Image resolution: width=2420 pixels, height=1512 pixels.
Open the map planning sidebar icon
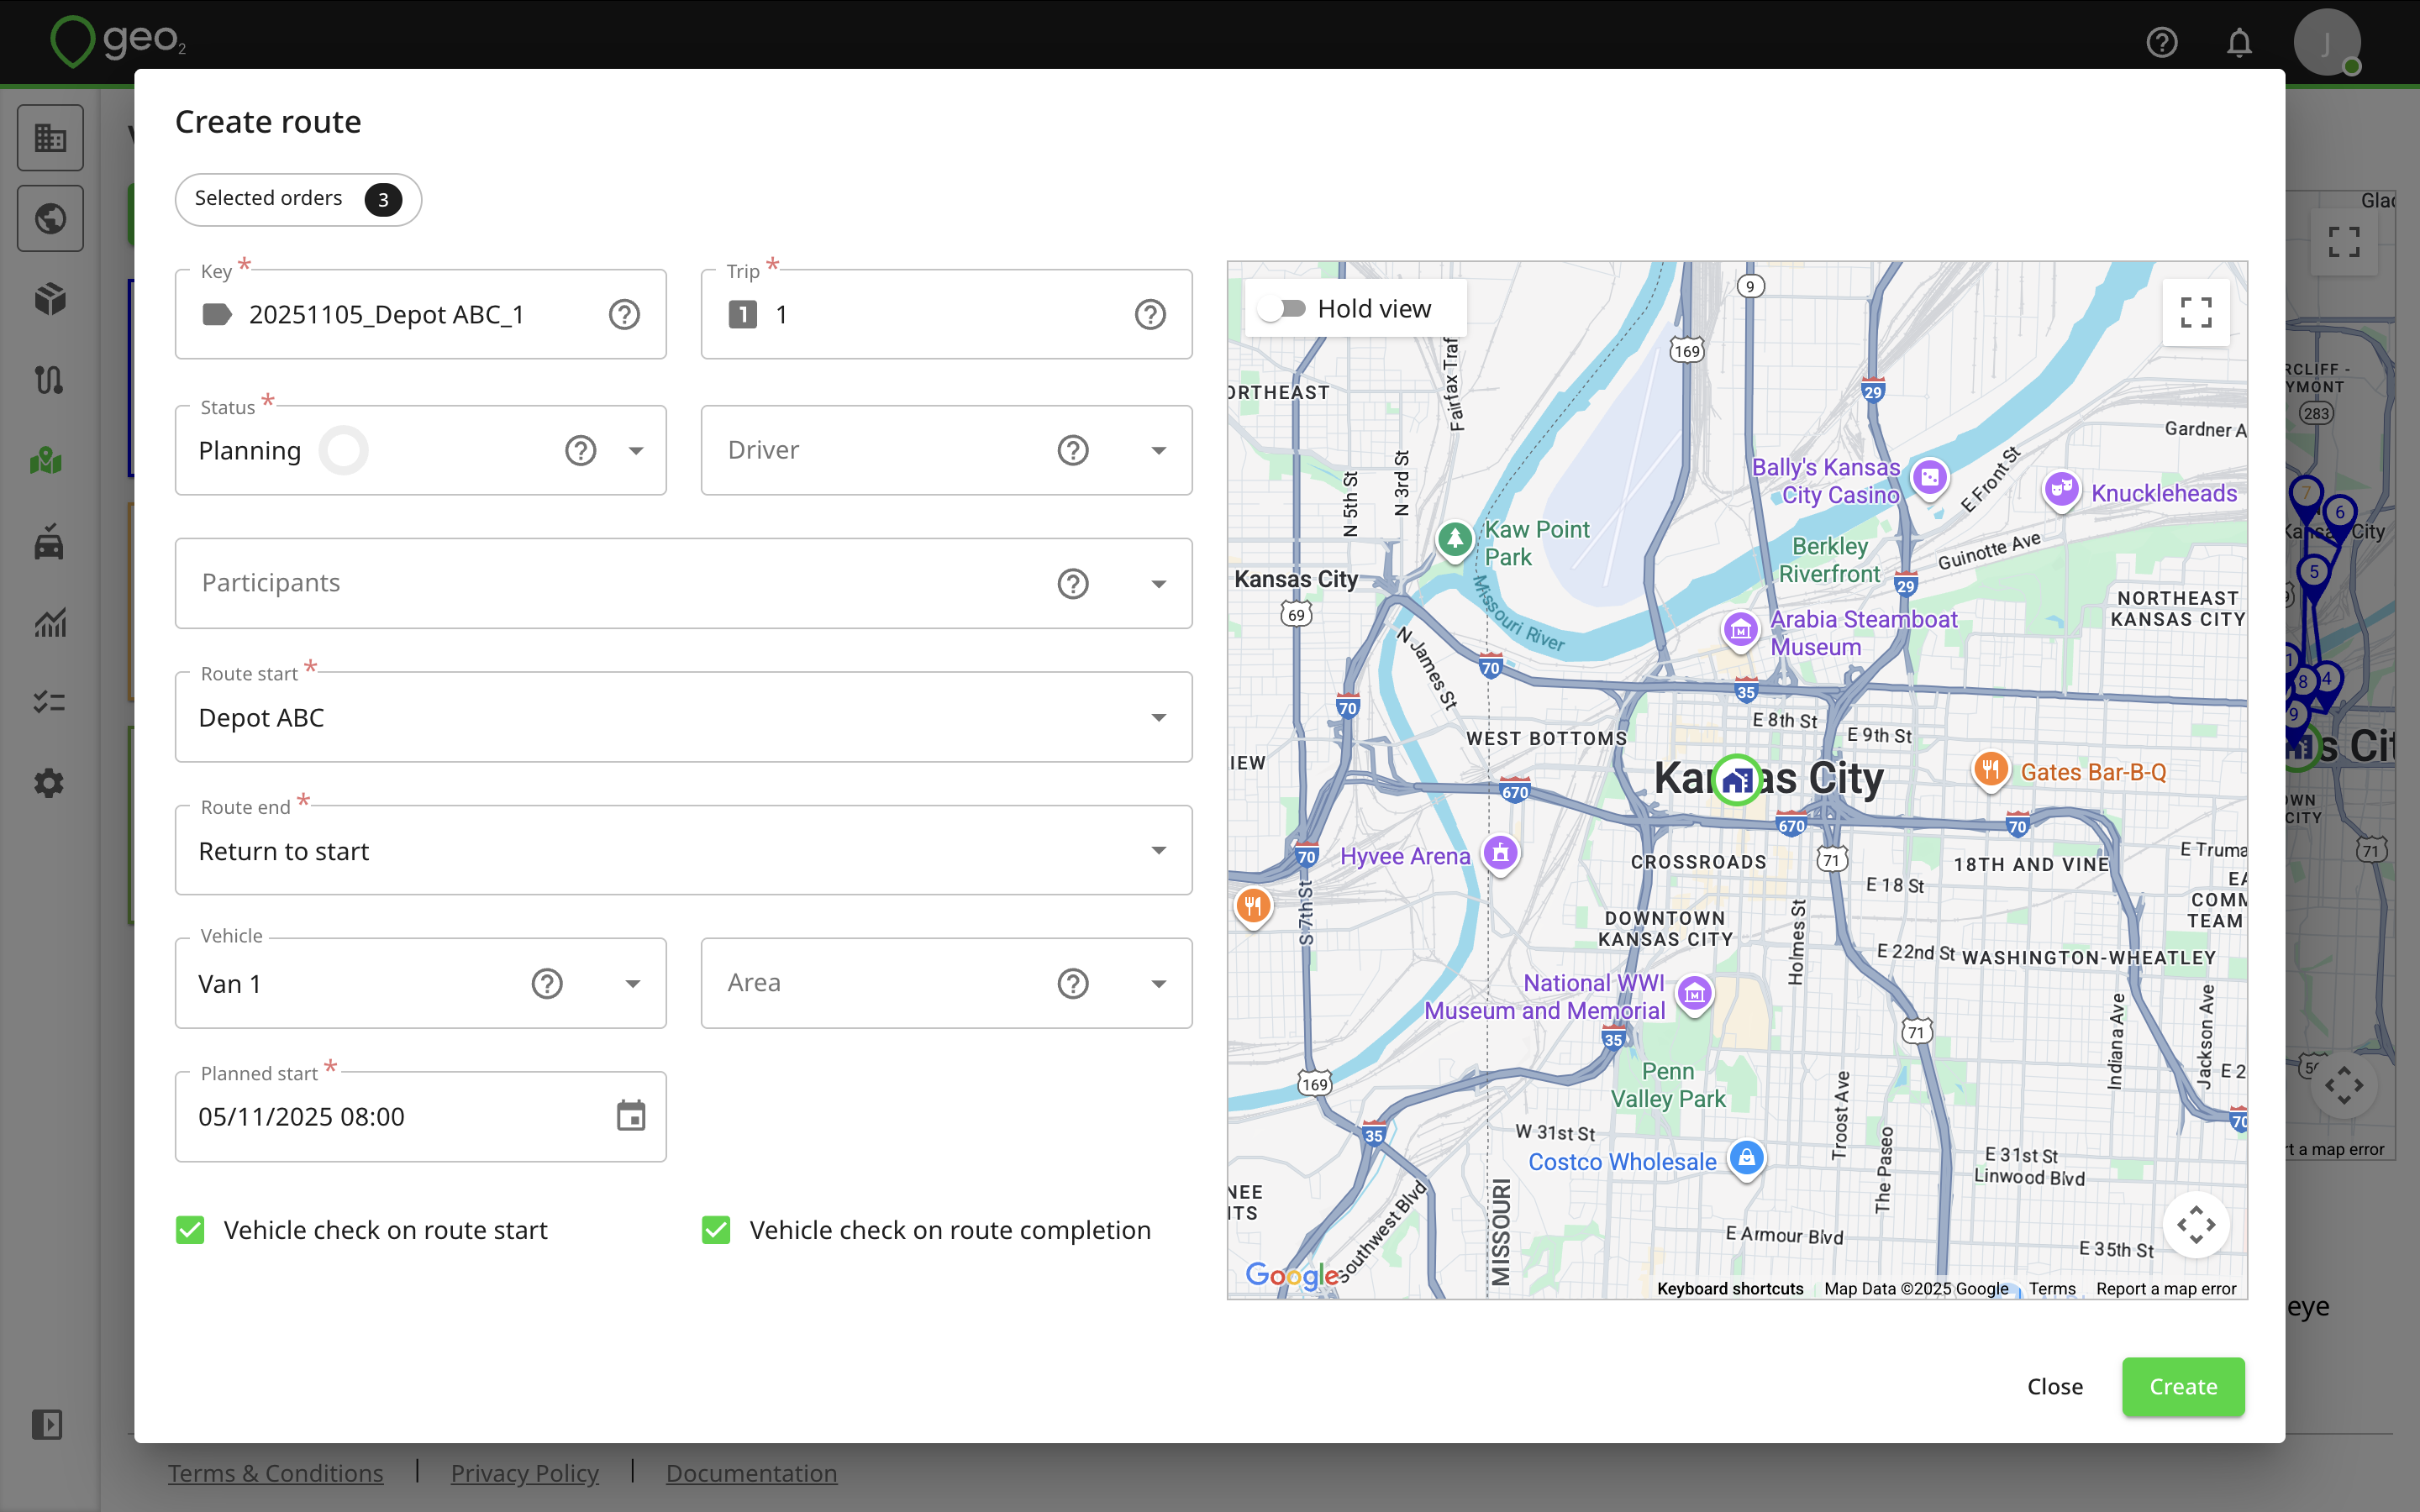pyautogui.click(x=47, y=461)
